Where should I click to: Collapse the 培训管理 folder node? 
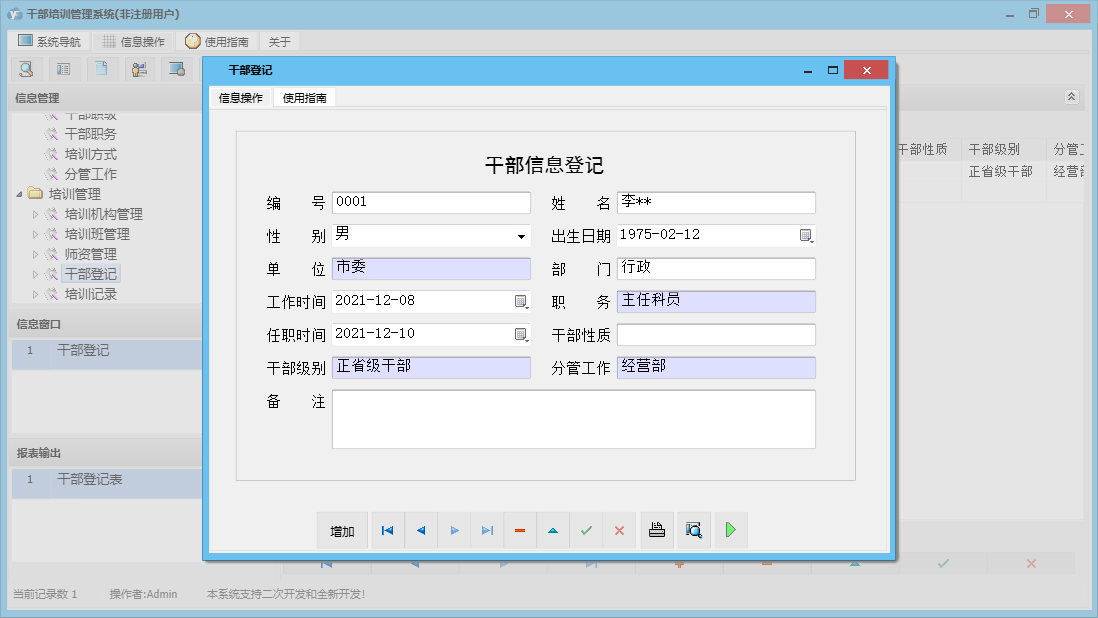20,194
